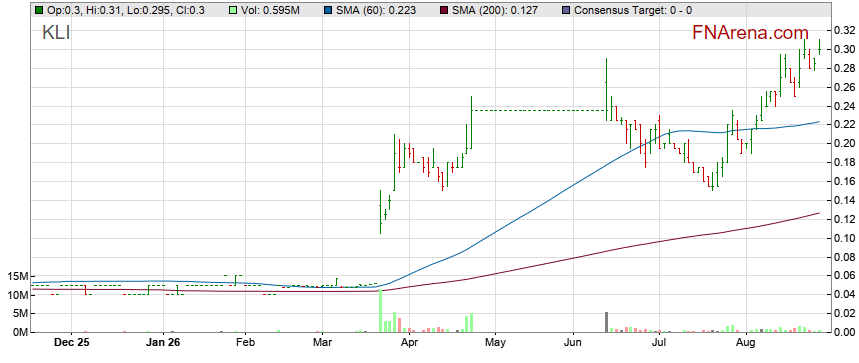Click the green dashed gap line between May and June
The image size is (859, 363).
[x=538, y=111]
